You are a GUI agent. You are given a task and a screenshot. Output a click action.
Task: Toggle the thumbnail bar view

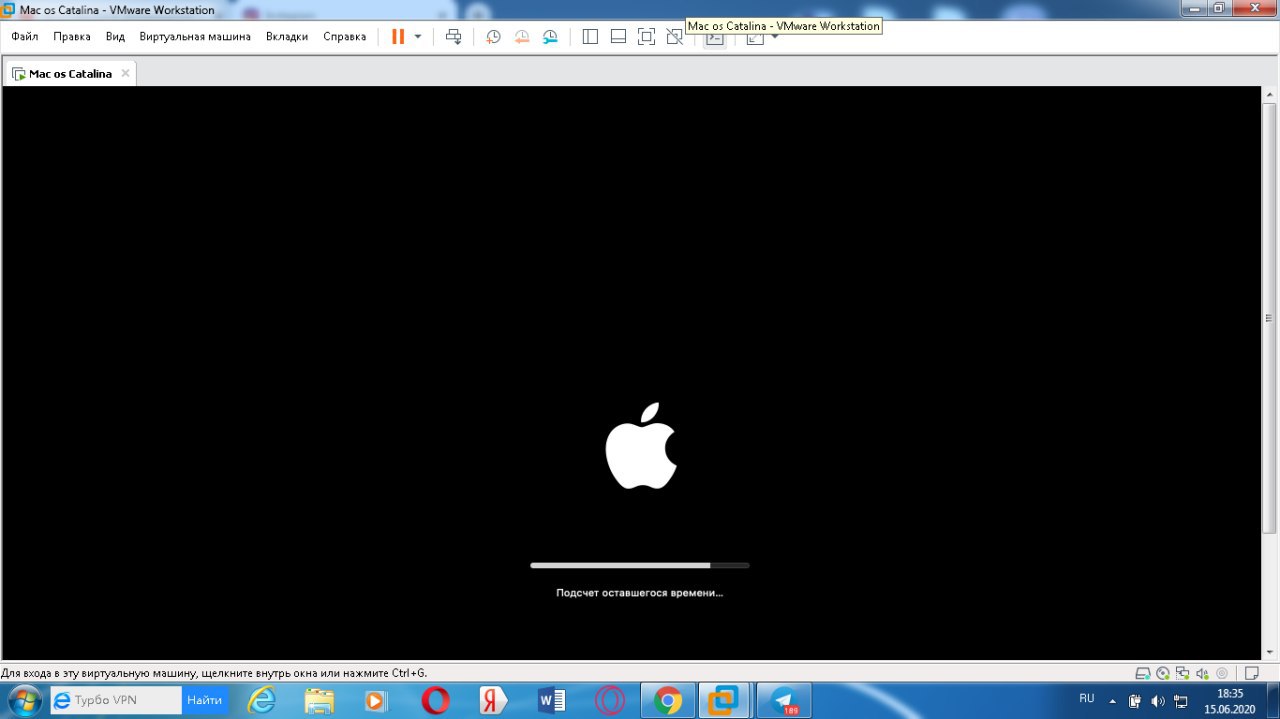618,36
